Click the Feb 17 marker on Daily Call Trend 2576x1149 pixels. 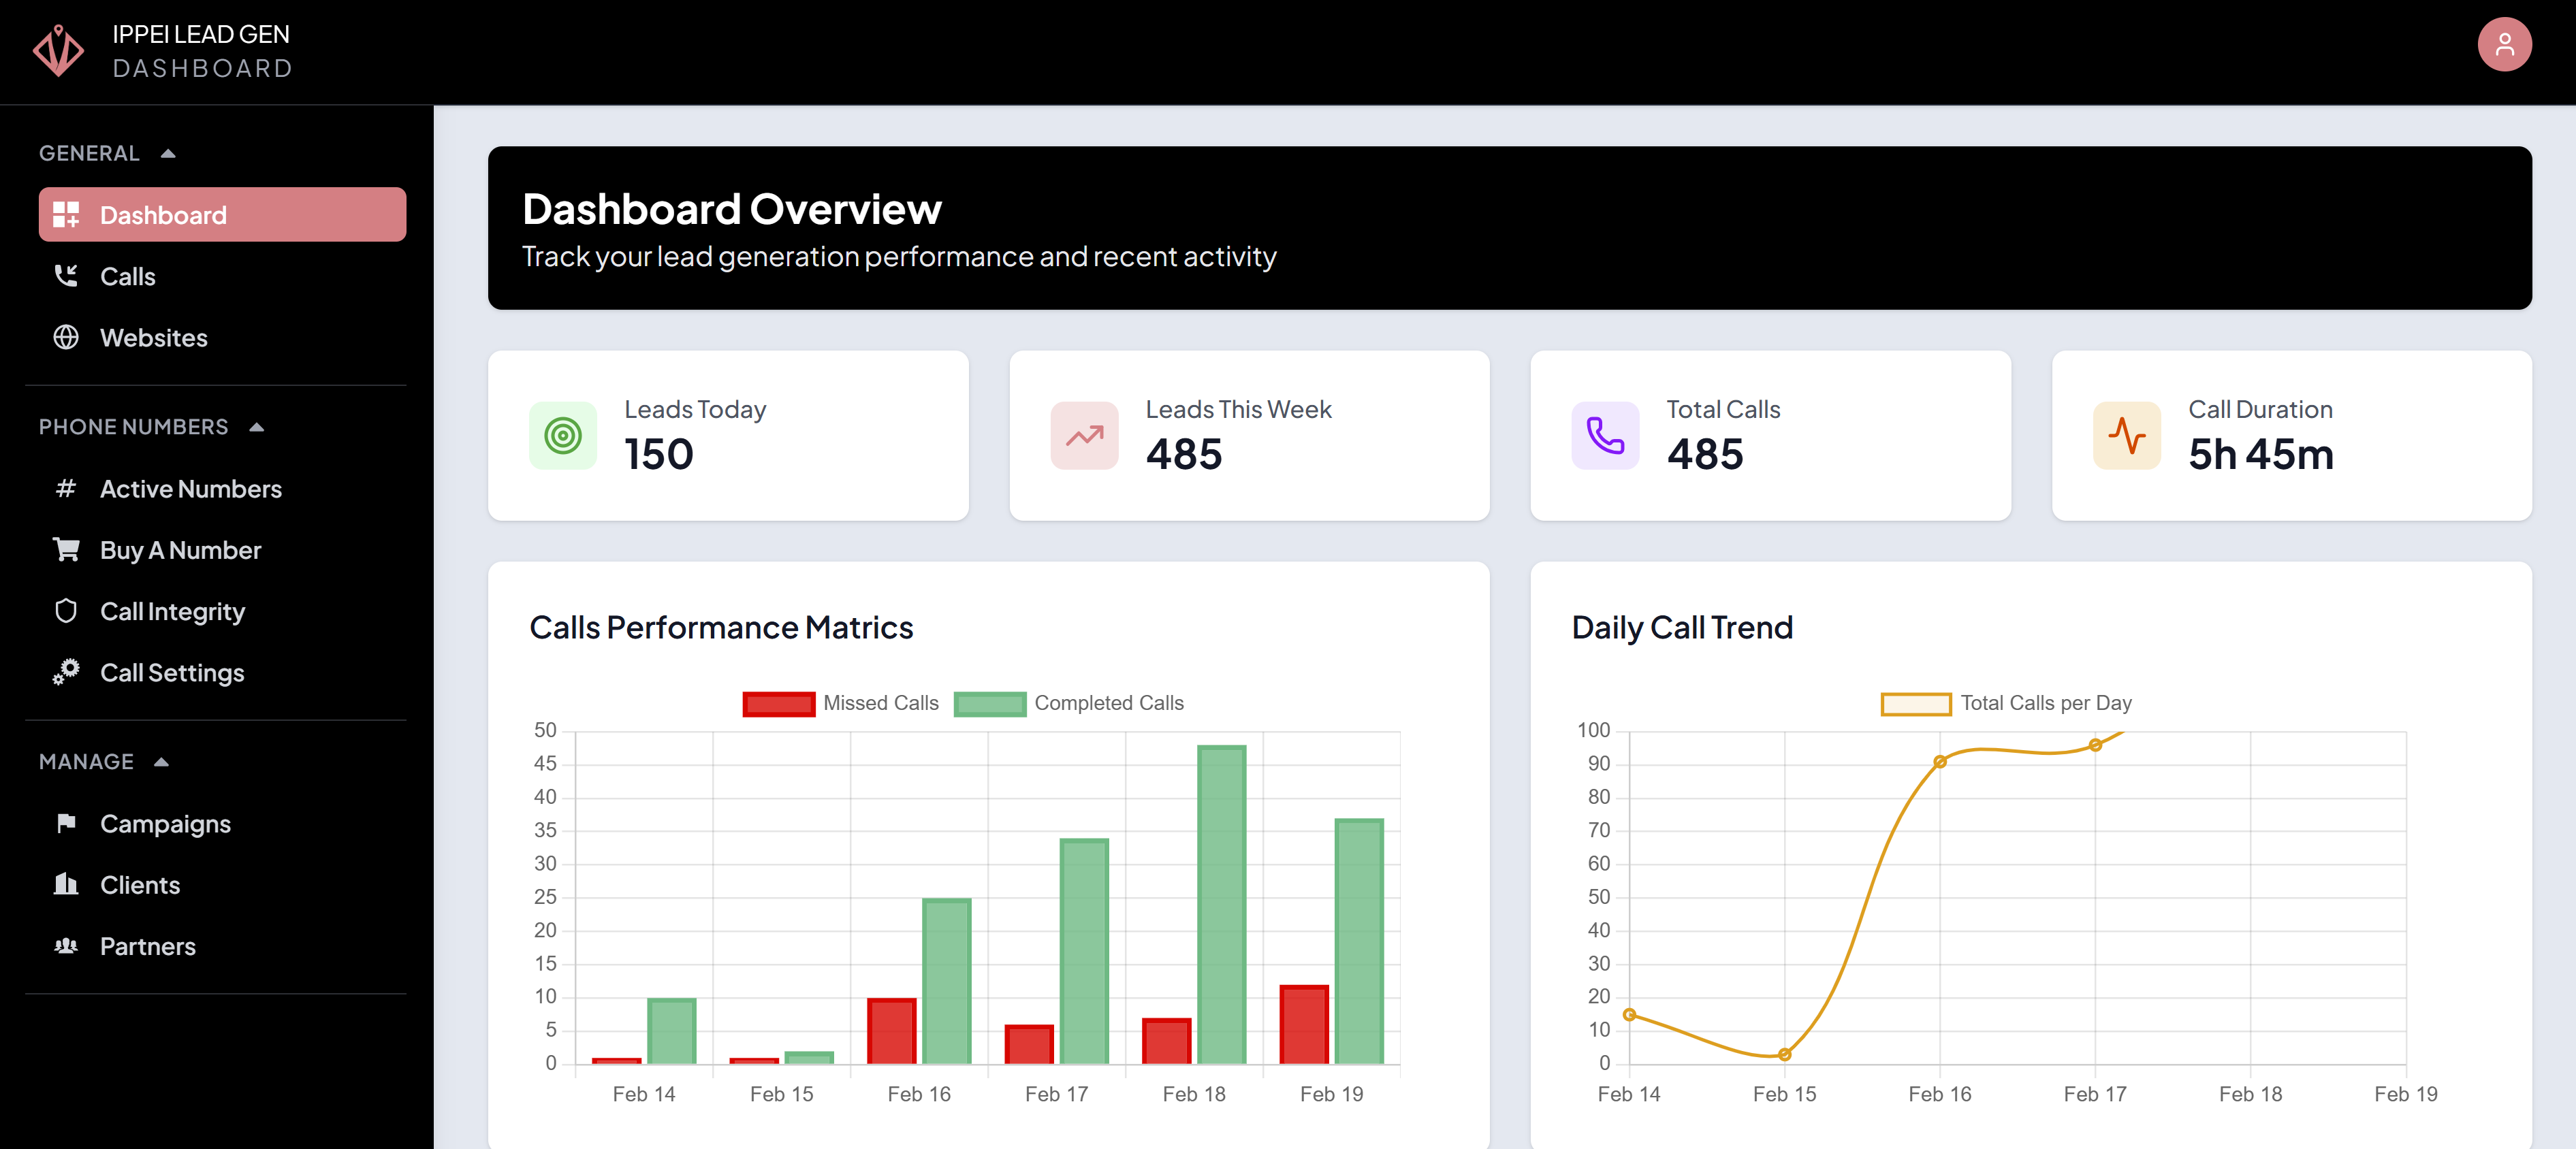[2095, 744]
